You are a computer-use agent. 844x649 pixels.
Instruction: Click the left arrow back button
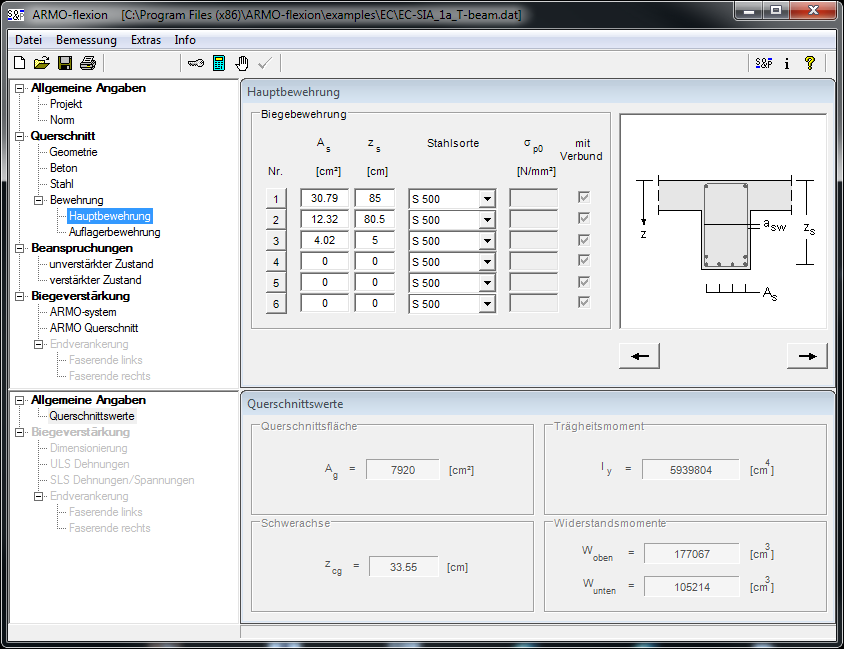coord(639,356)
